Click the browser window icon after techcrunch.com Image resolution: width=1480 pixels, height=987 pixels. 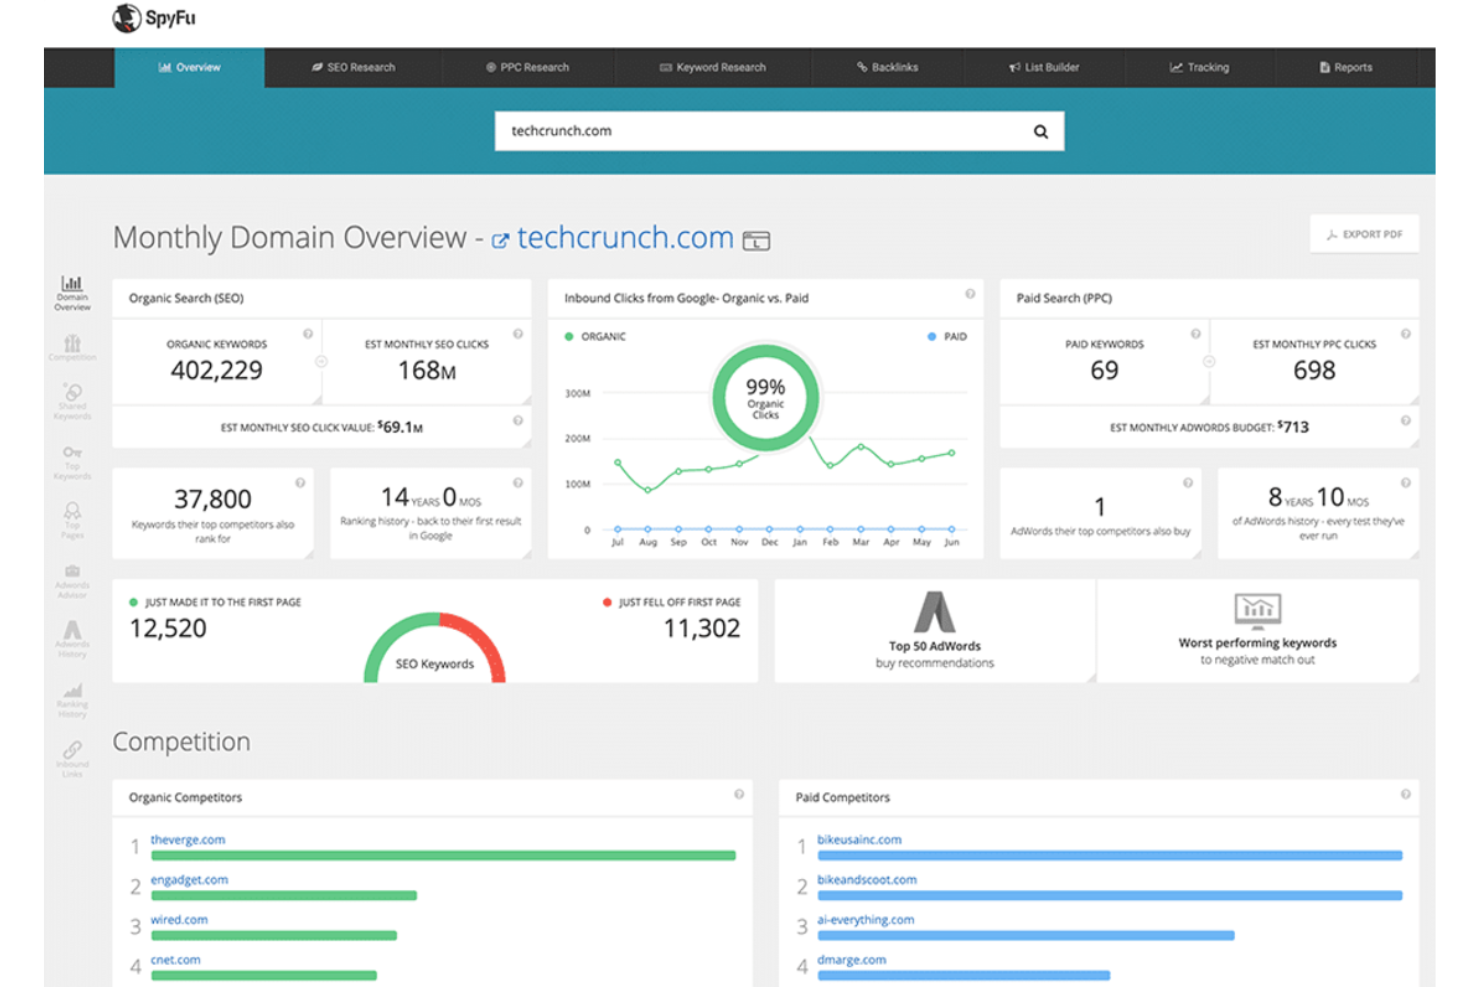756,241
